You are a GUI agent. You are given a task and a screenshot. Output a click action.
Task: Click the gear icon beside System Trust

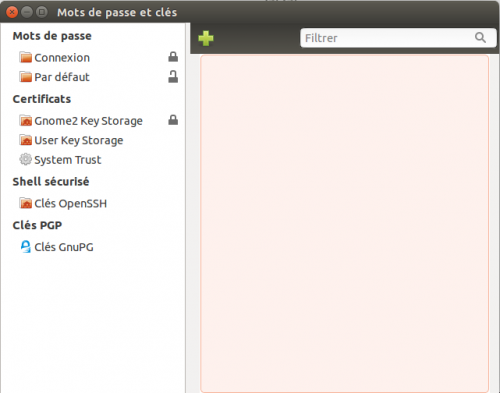(26, 159)
